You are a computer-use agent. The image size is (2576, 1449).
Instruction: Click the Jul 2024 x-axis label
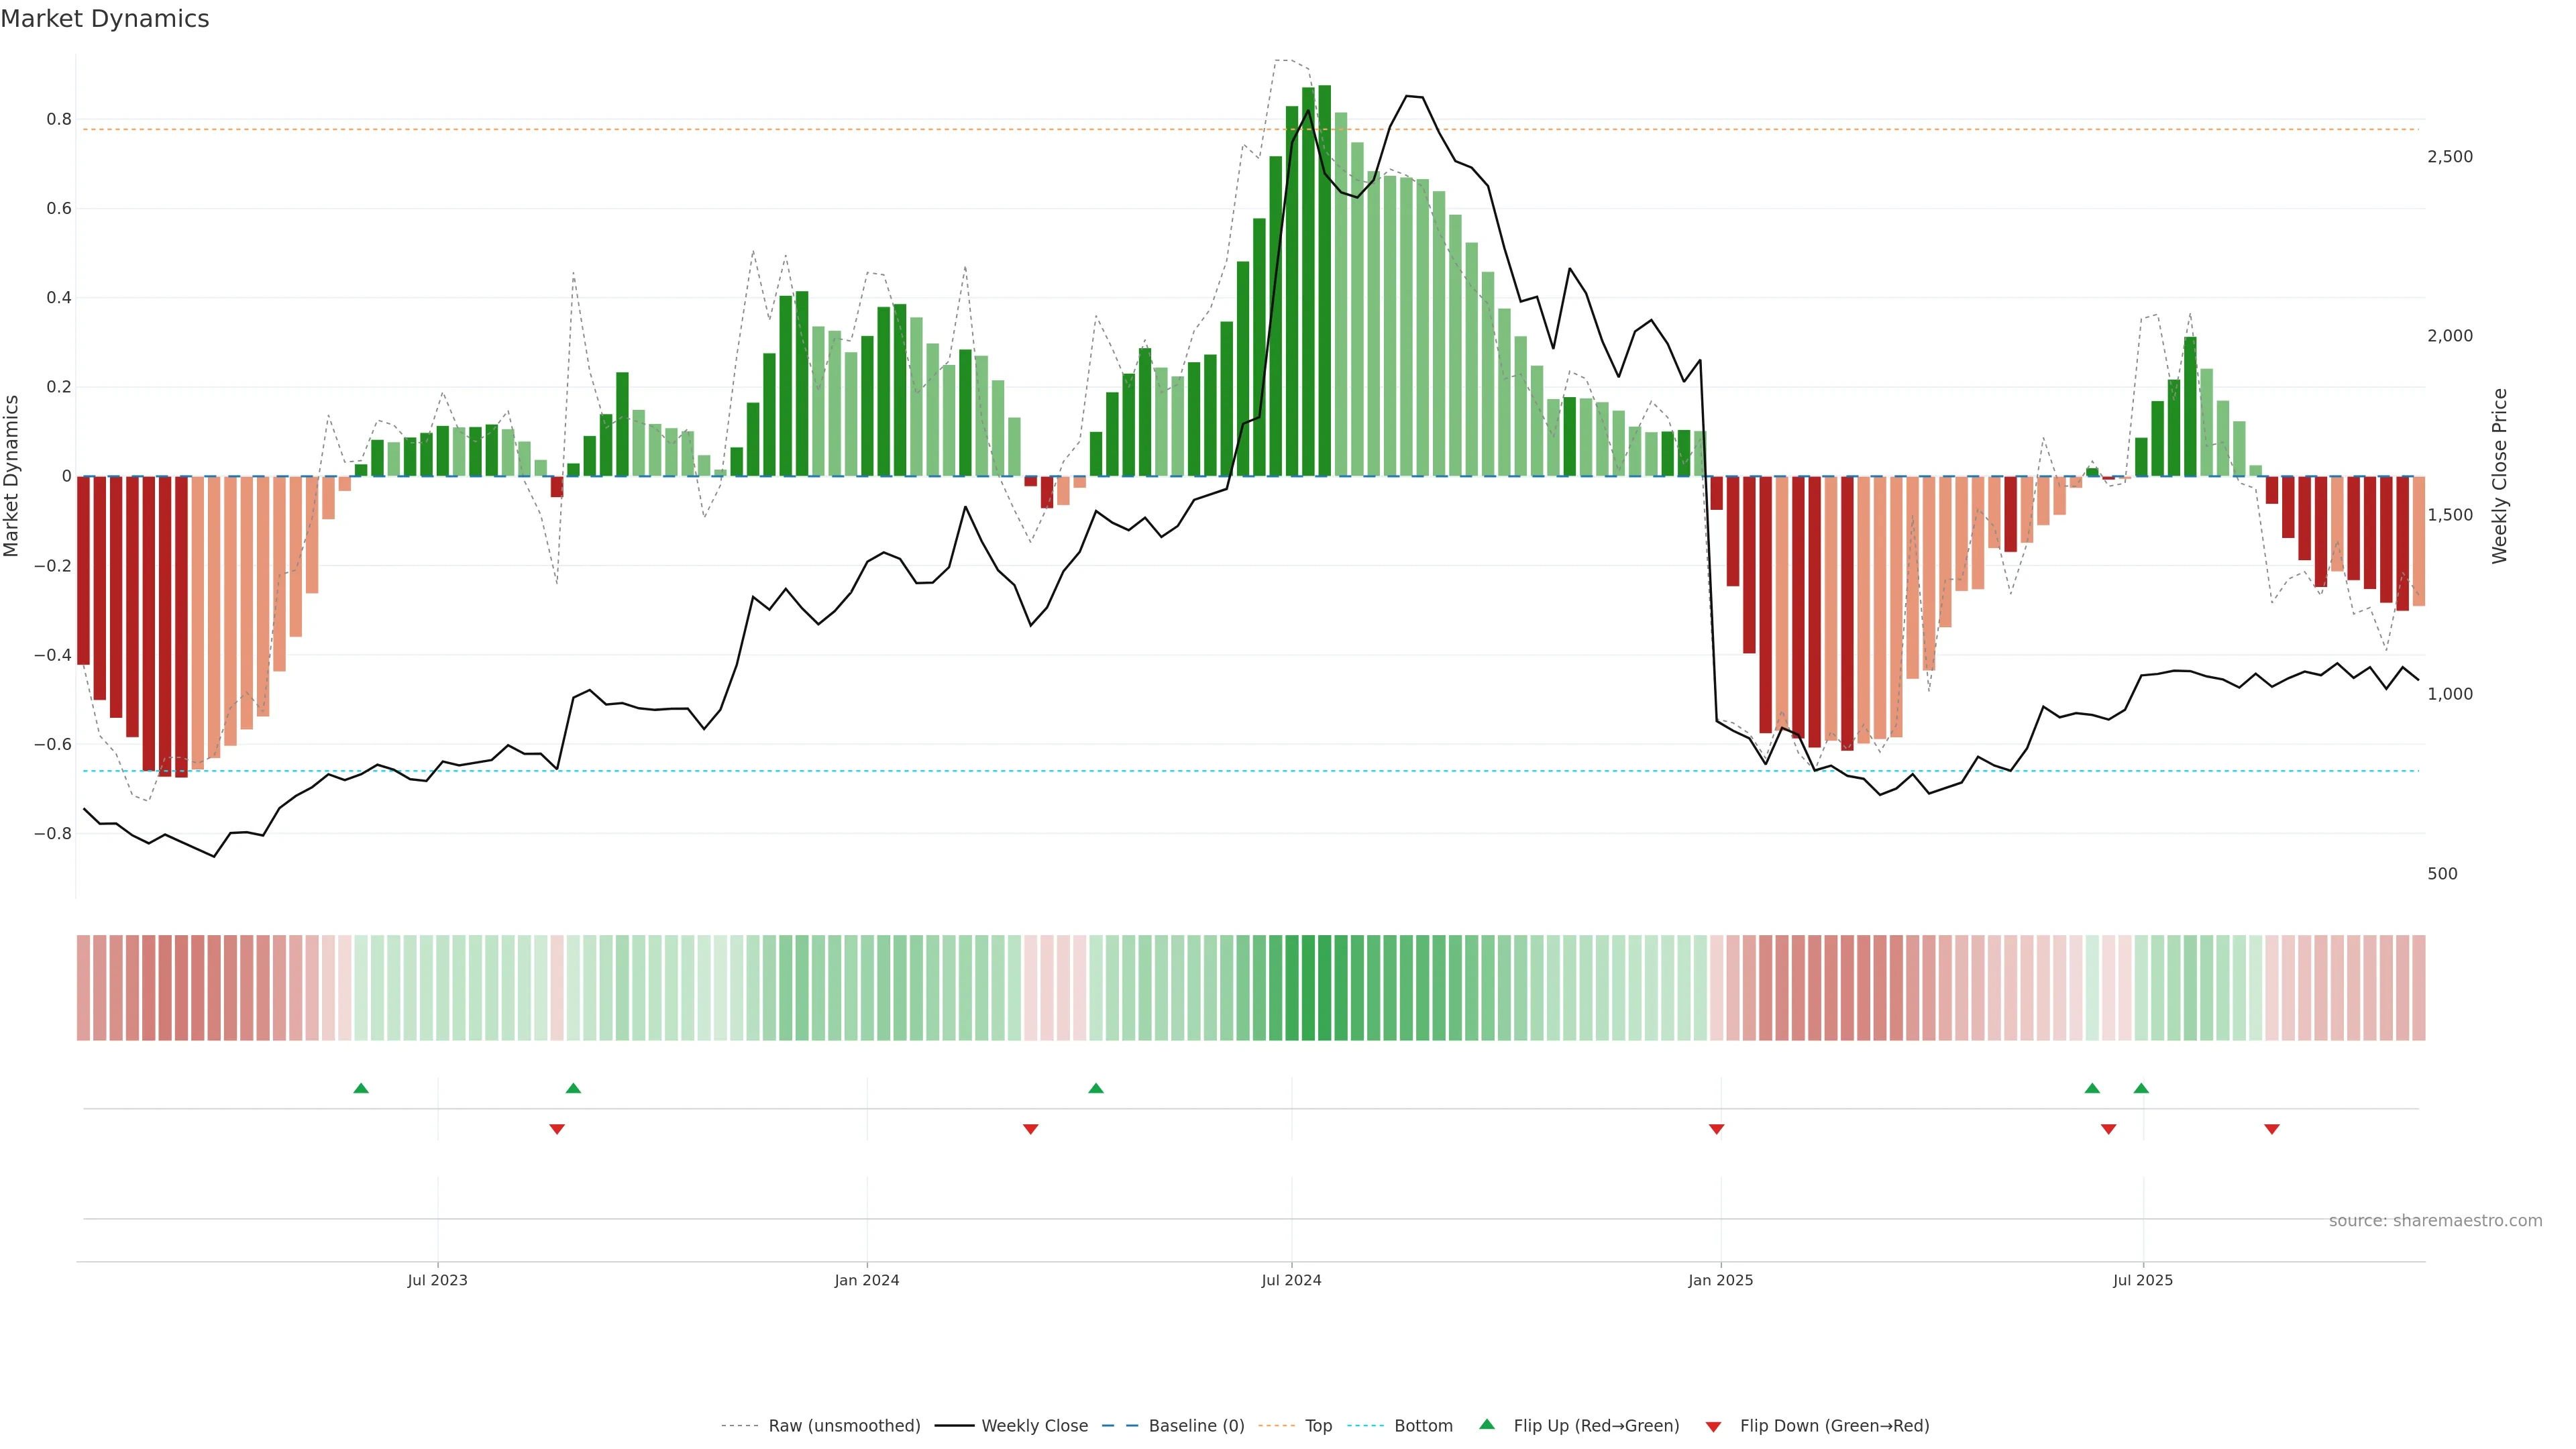[x=1291, y=1280]
